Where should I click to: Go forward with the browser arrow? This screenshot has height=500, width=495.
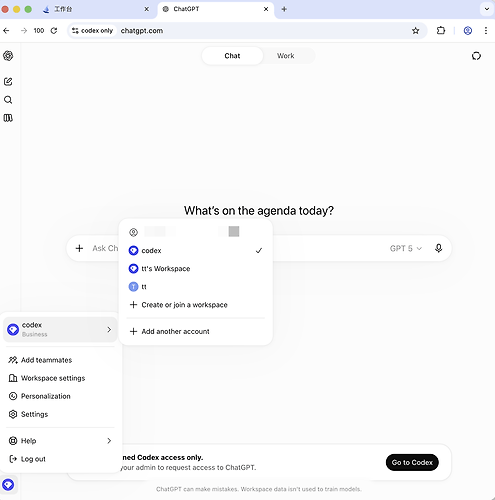[x=24, y=31]
